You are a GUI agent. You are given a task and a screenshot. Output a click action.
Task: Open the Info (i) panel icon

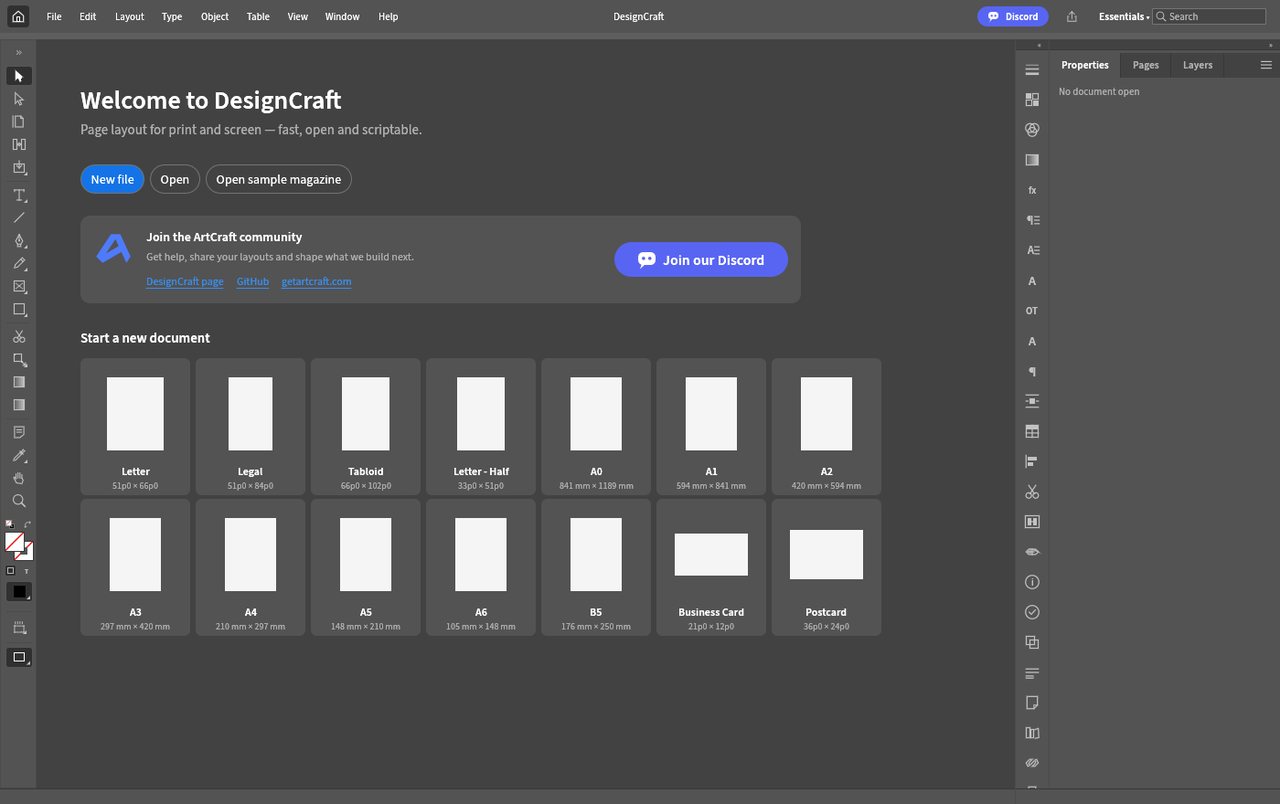point(1032,582)
